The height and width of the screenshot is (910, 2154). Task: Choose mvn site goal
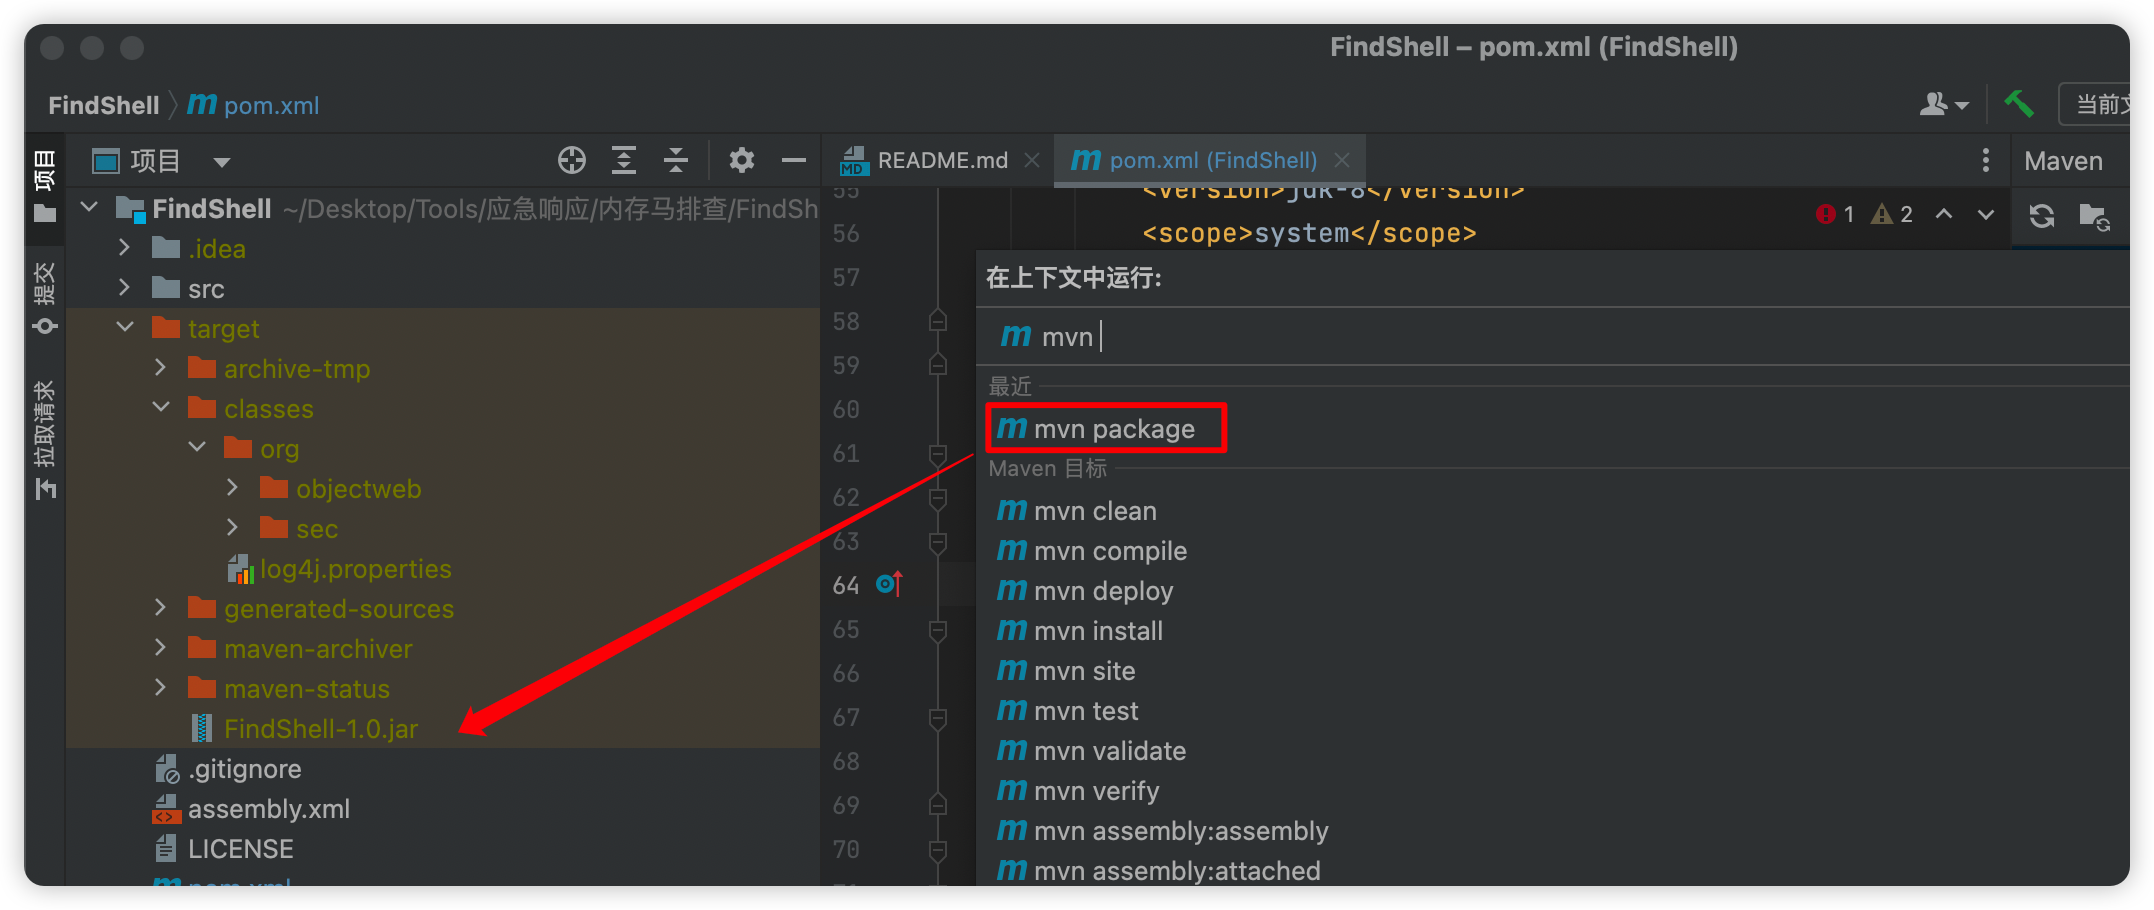pyautogui.click(x=1084, y=671)
